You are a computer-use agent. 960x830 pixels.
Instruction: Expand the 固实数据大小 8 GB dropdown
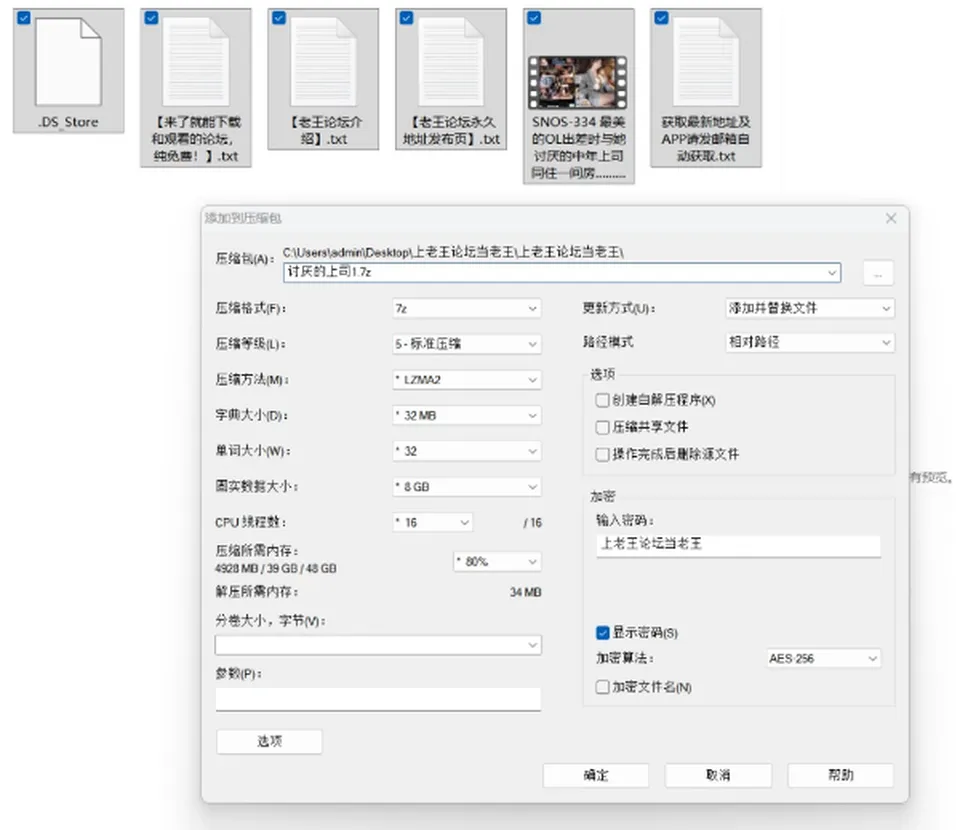pyautogui.click(x=467, y=487)
